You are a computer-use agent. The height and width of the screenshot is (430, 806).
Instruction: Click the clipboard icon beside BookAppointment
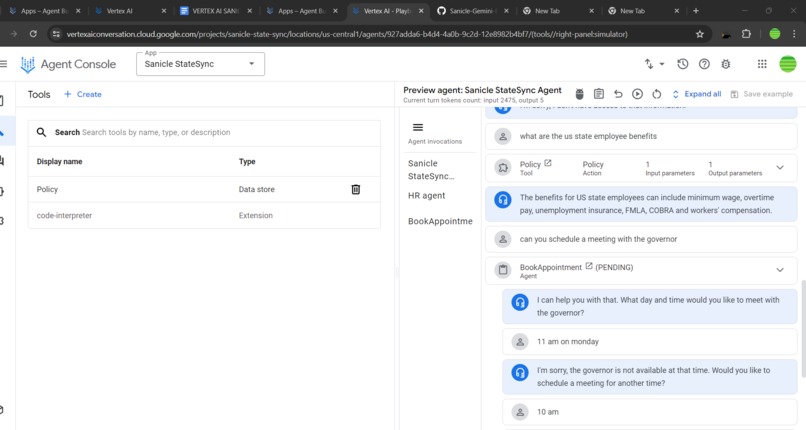tap(503, 270)
